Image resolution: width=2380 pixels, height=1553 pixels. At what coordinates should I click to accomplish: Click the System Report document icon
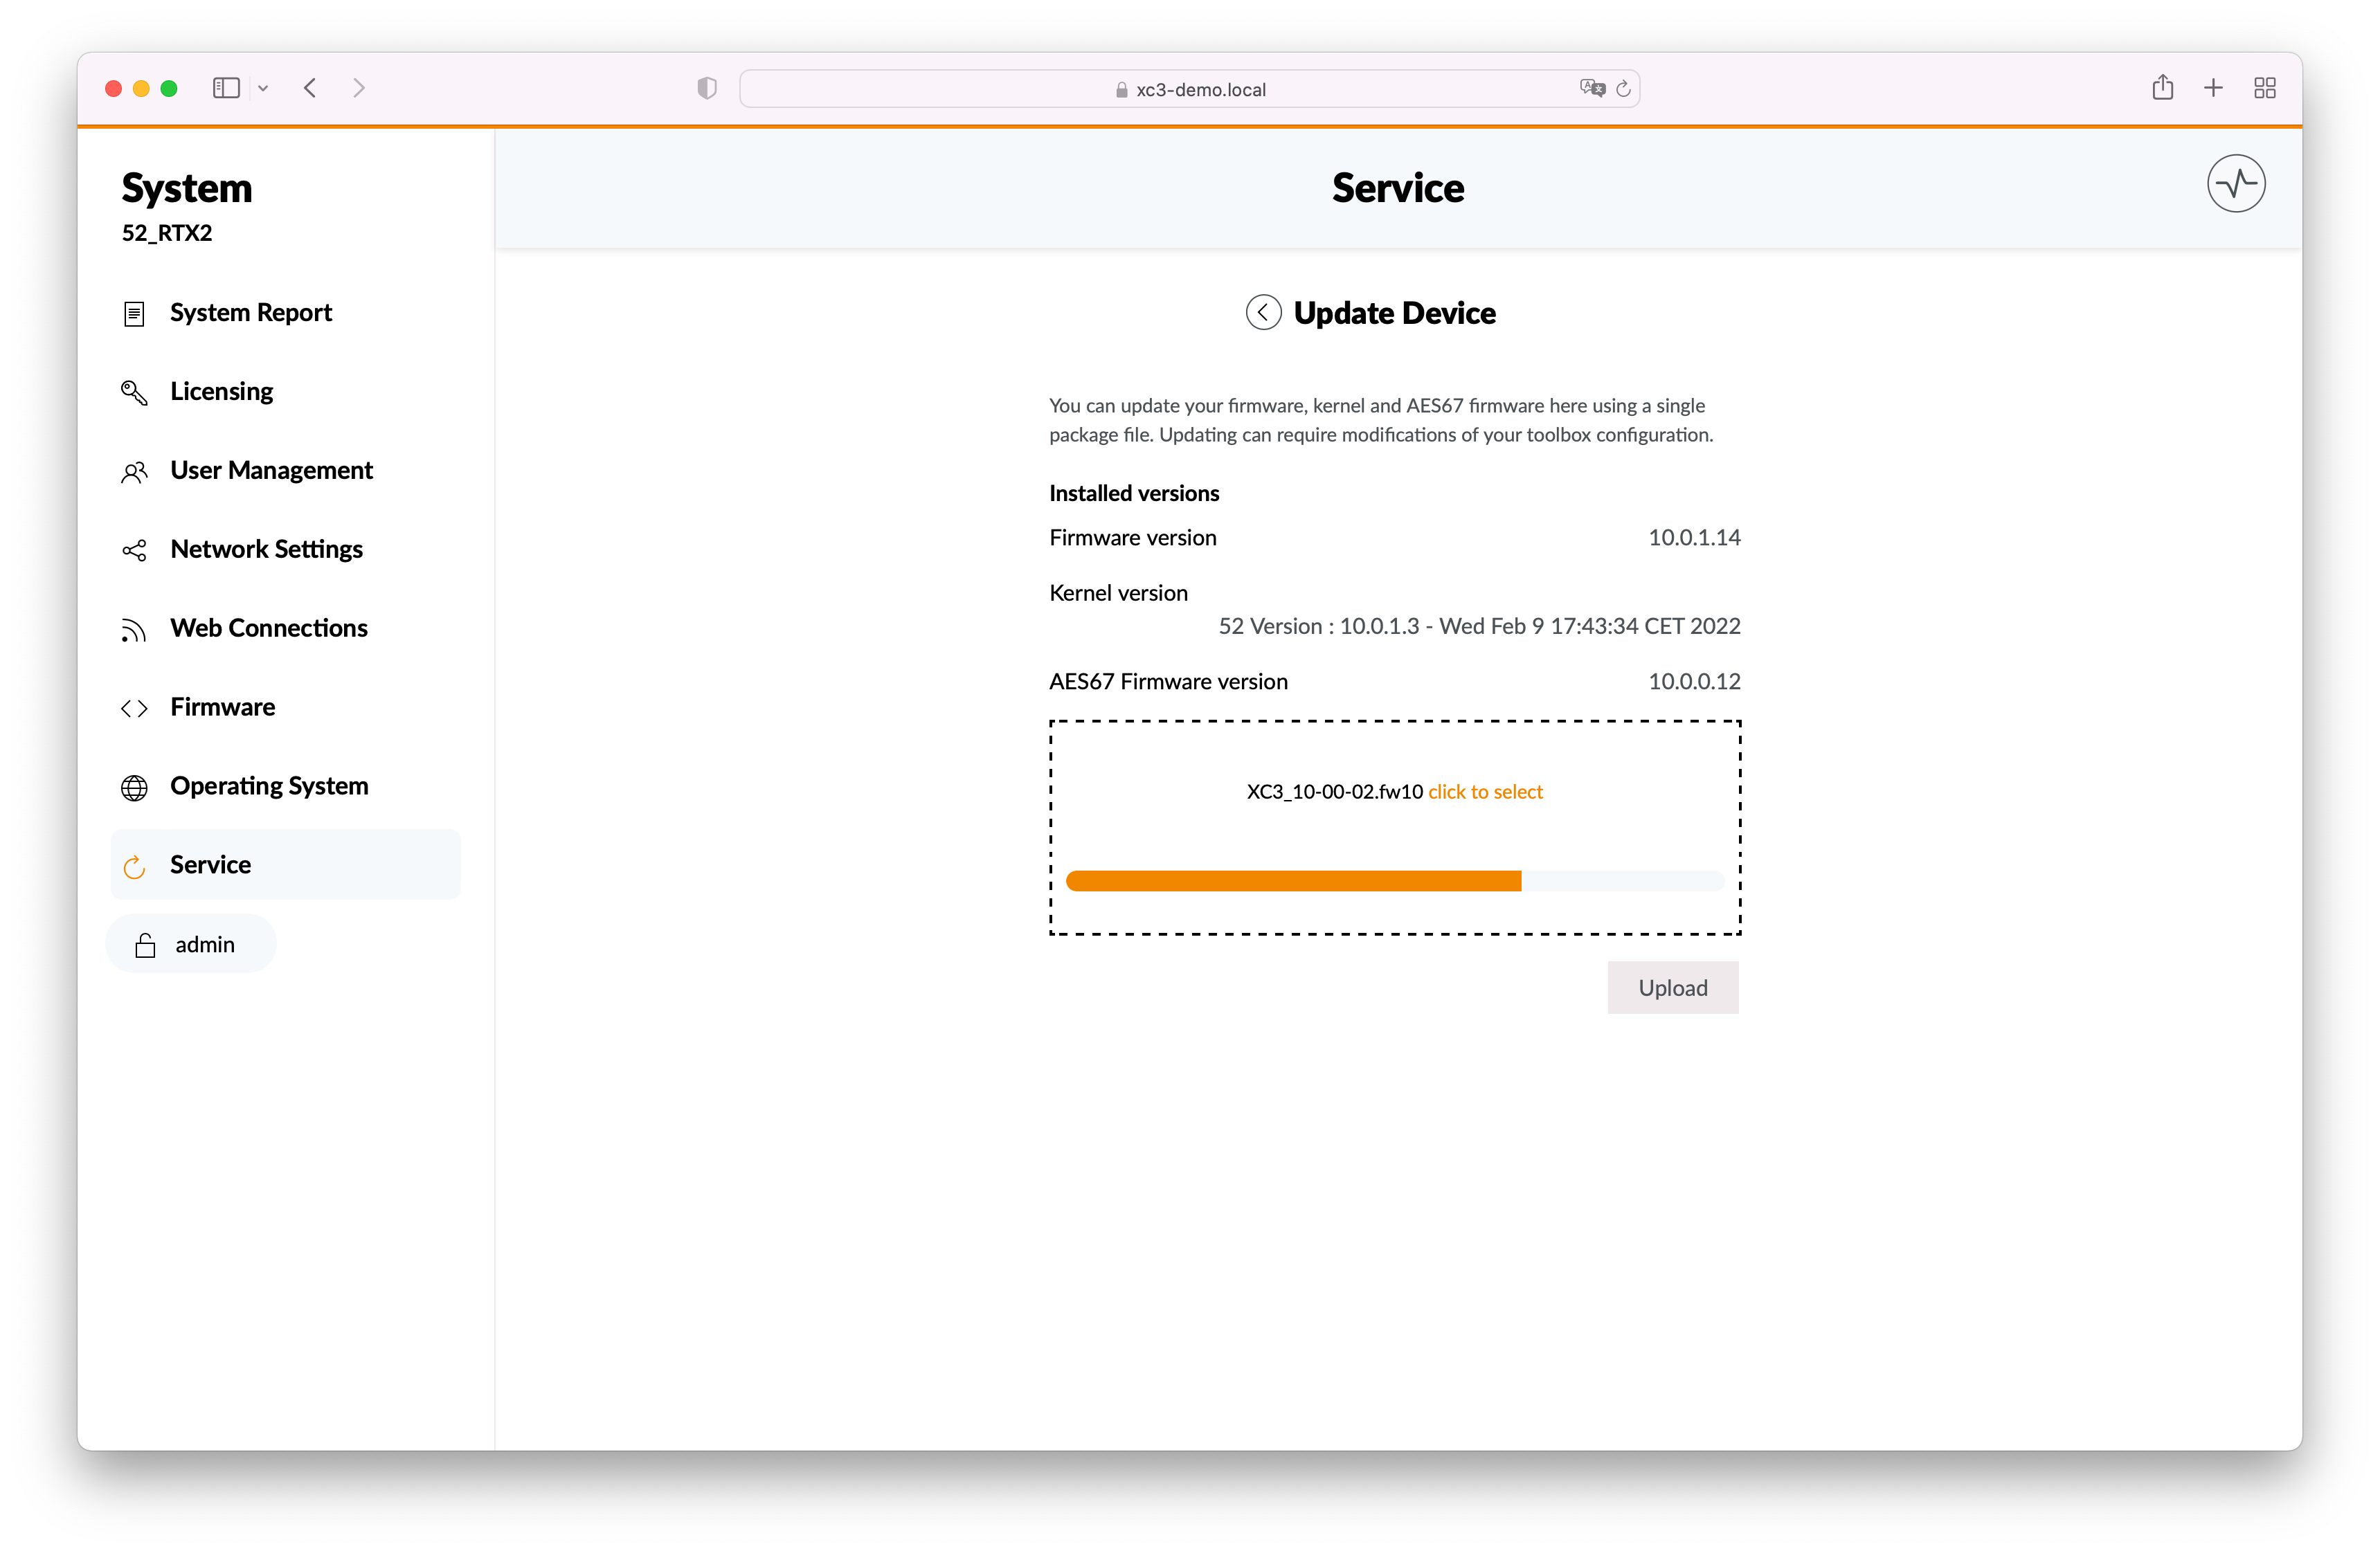pos(134,314)
